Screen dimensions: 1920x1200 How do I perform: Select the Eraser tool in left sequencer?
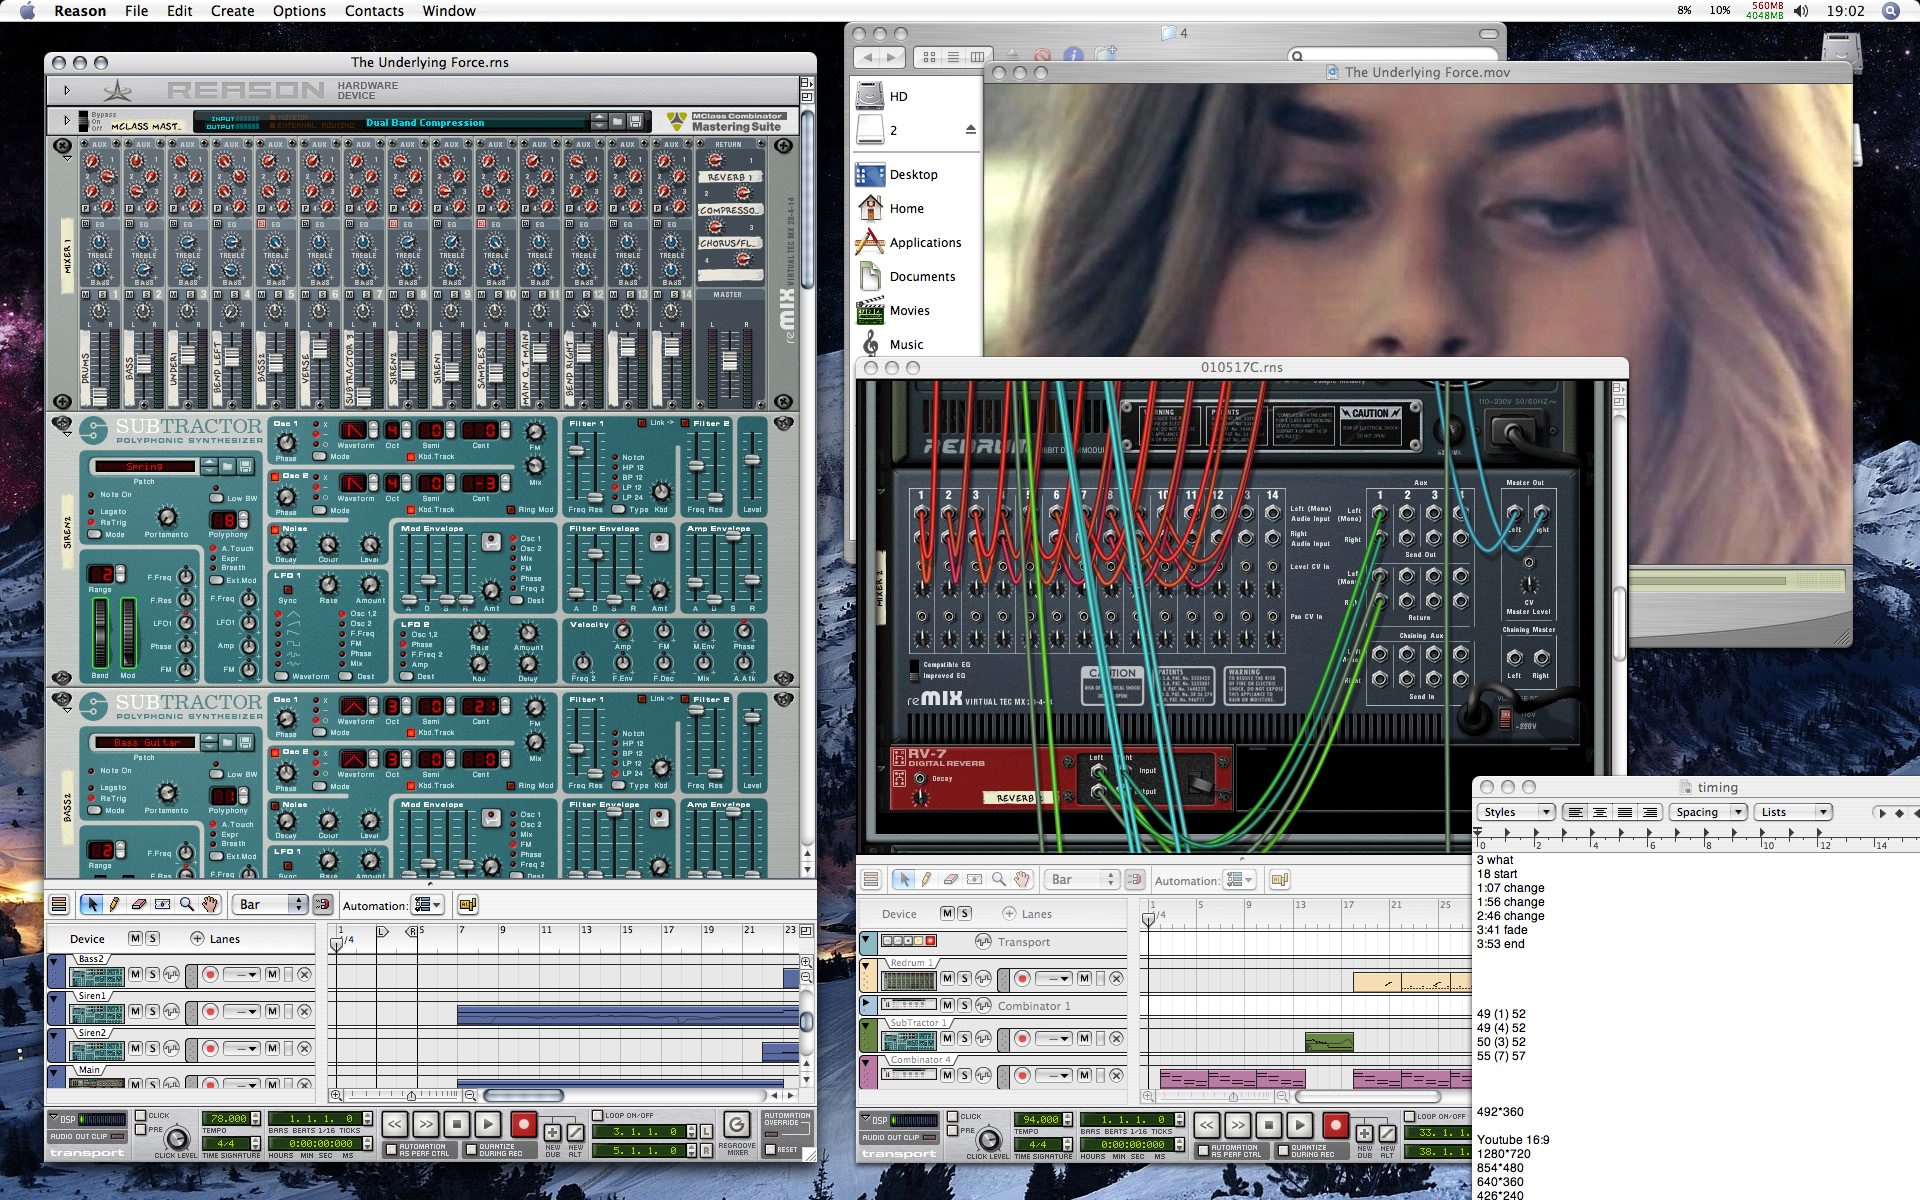139,904
